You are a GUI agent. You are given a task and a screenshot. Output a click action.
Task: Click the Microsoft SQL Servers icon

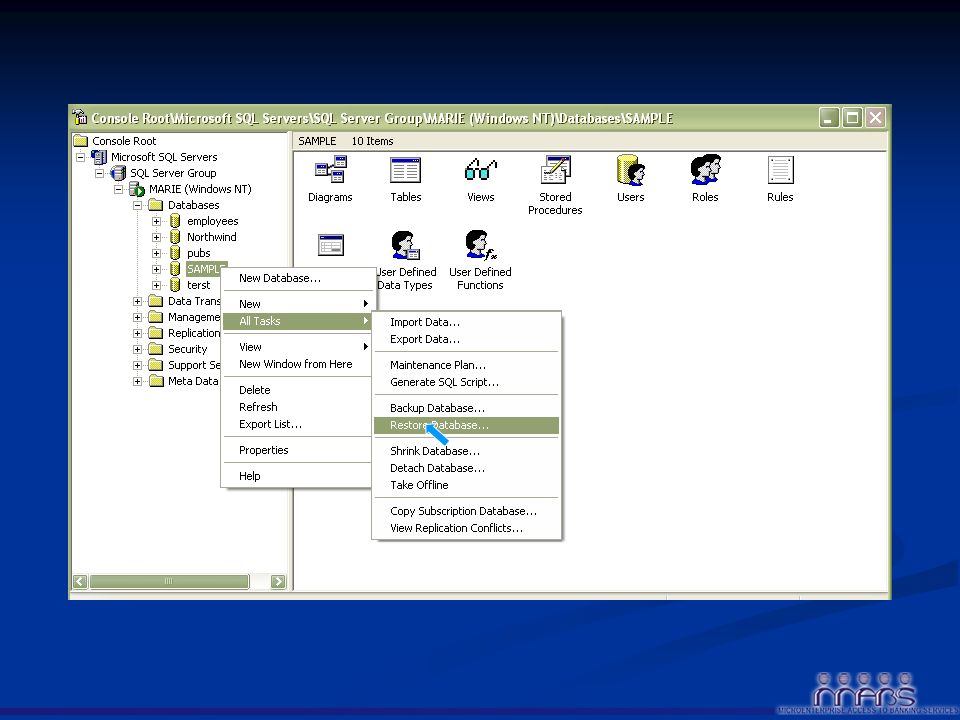[x=99, y=157]
